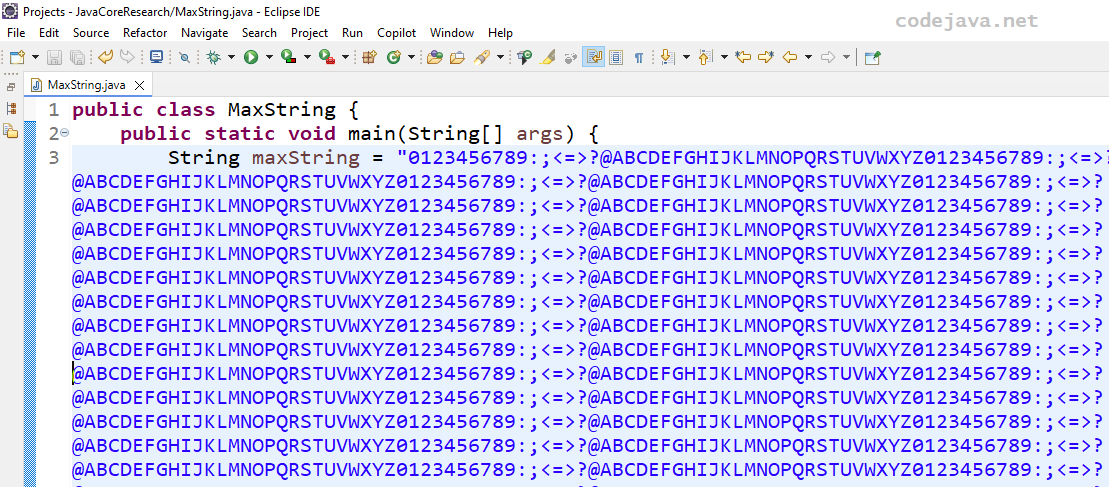Open the Refactor menu
Viewport: 1109px width, 487px height.
point(145,33)
